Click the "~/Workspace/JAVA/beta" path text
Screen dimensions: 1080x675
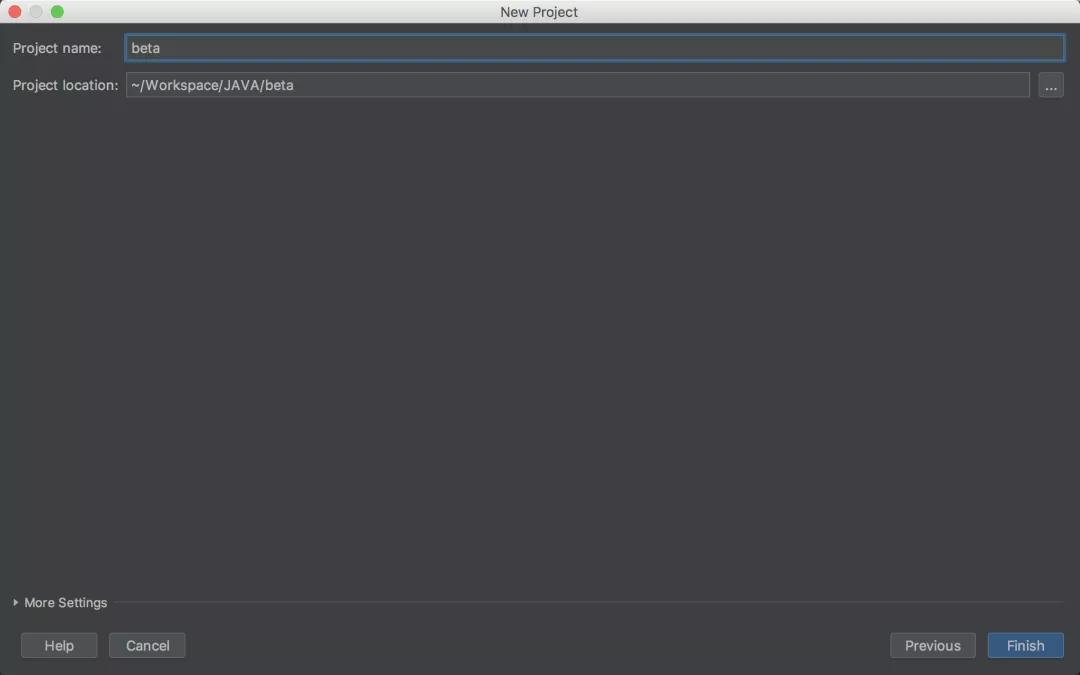click(212, 86)
